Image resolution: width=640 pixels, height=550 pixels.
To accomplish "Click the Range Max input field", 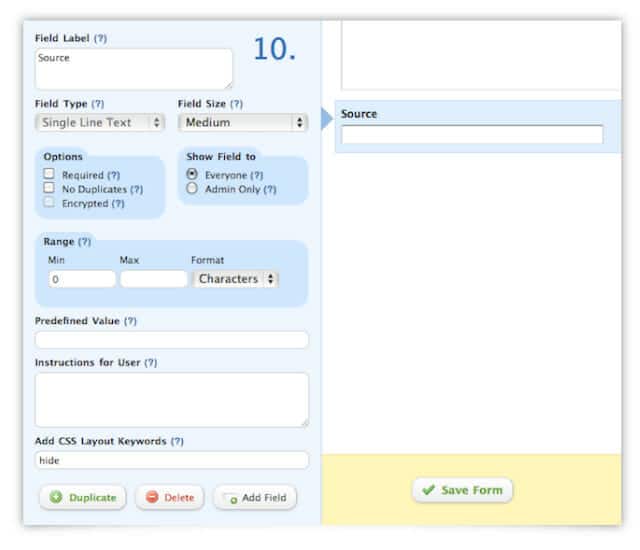I will pyautogui.click(x=153, y=279).
